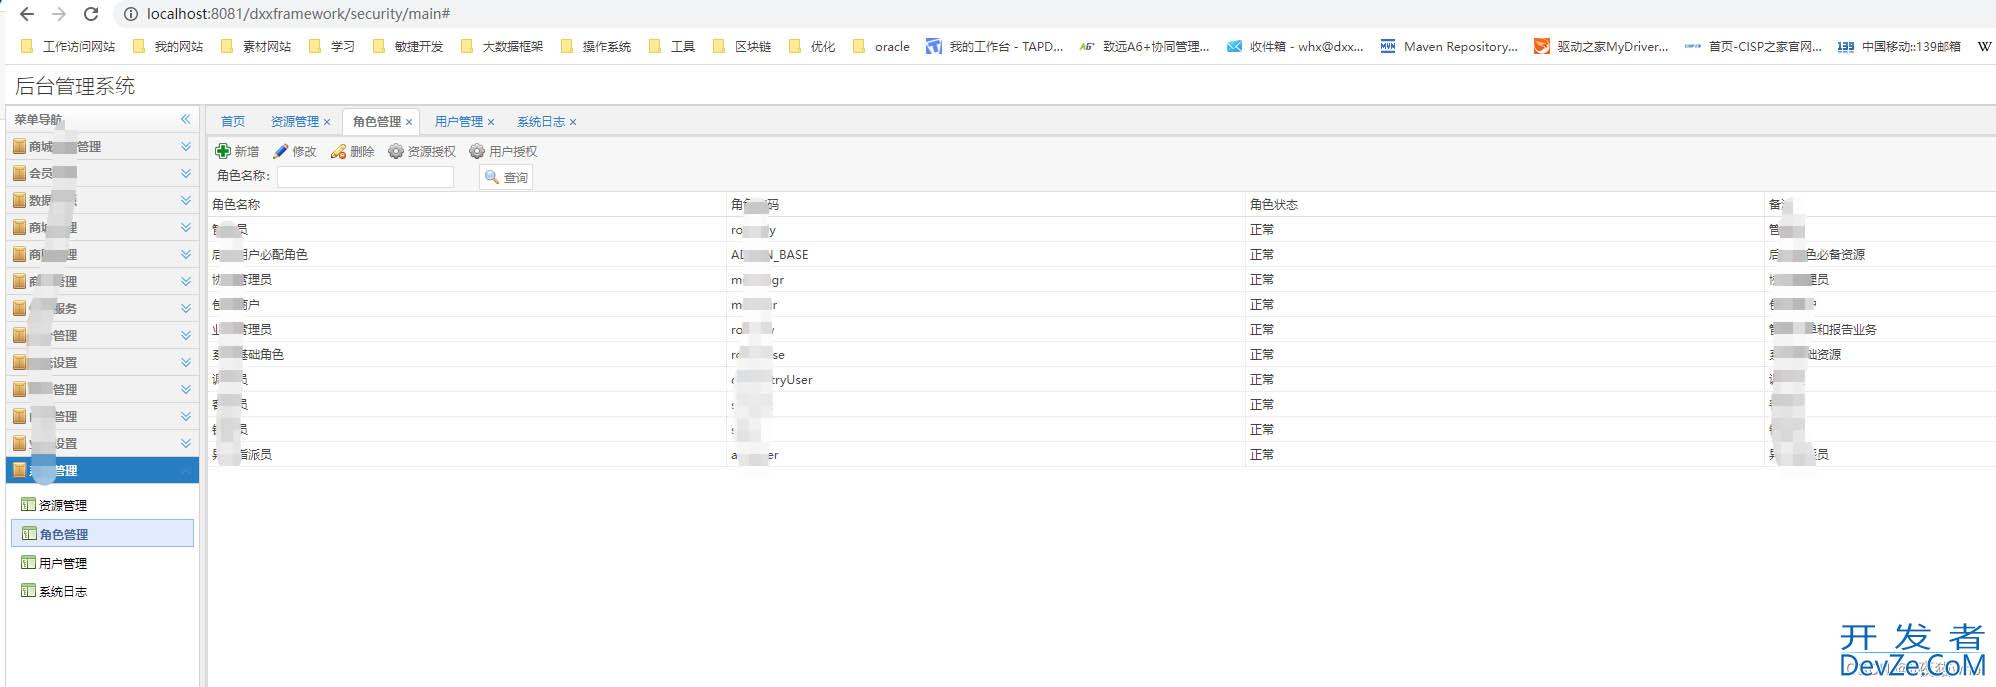The image size is (1996, 687).
Task: Click the 查询 search button
Action: click(x=506, y=177)
